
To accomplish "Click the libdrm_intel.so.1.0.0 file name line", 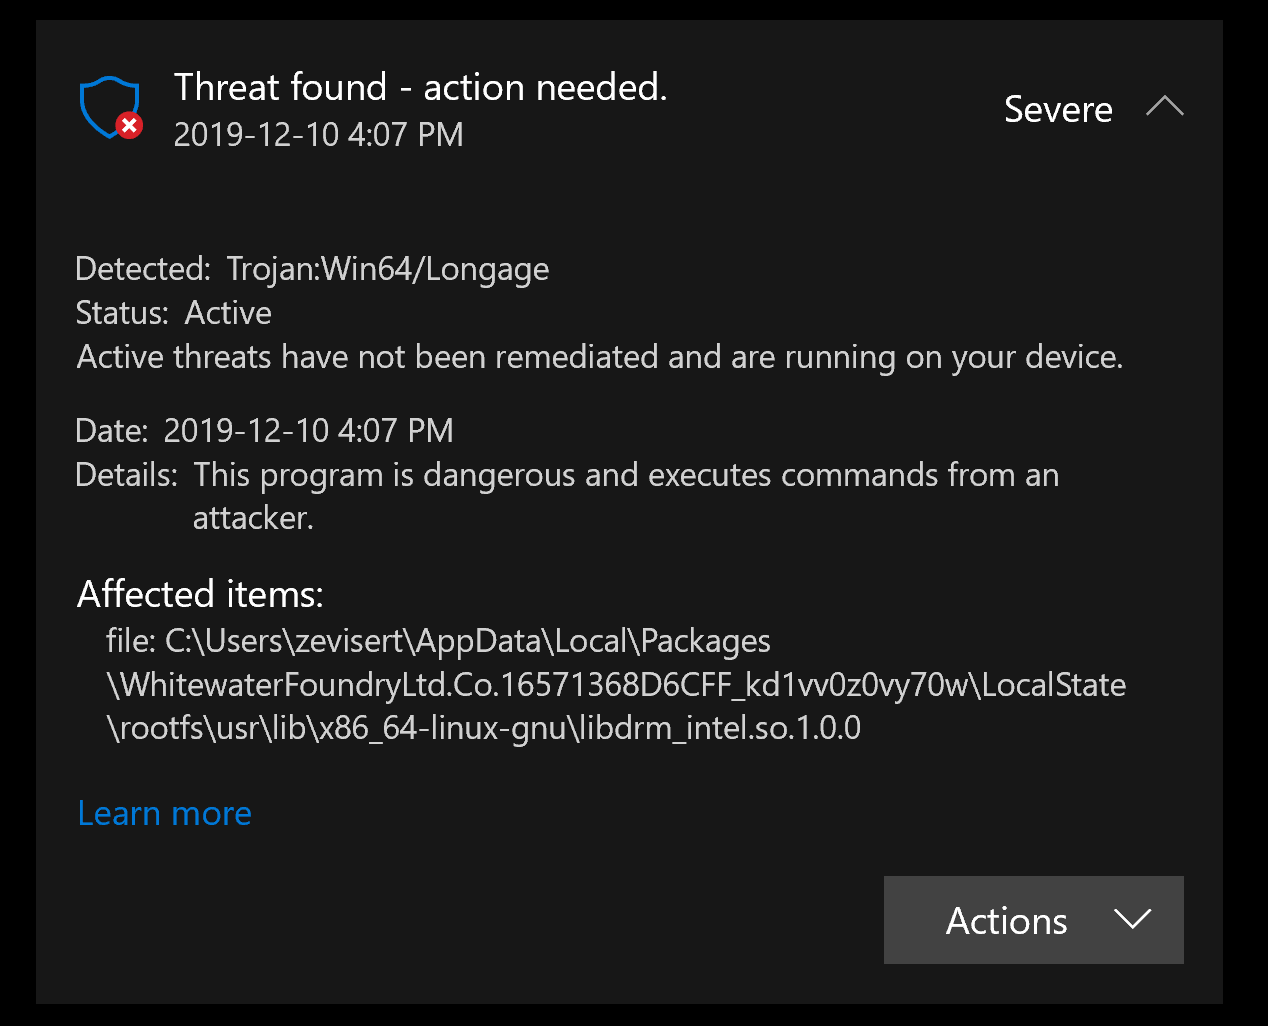I will click(483, 728).
